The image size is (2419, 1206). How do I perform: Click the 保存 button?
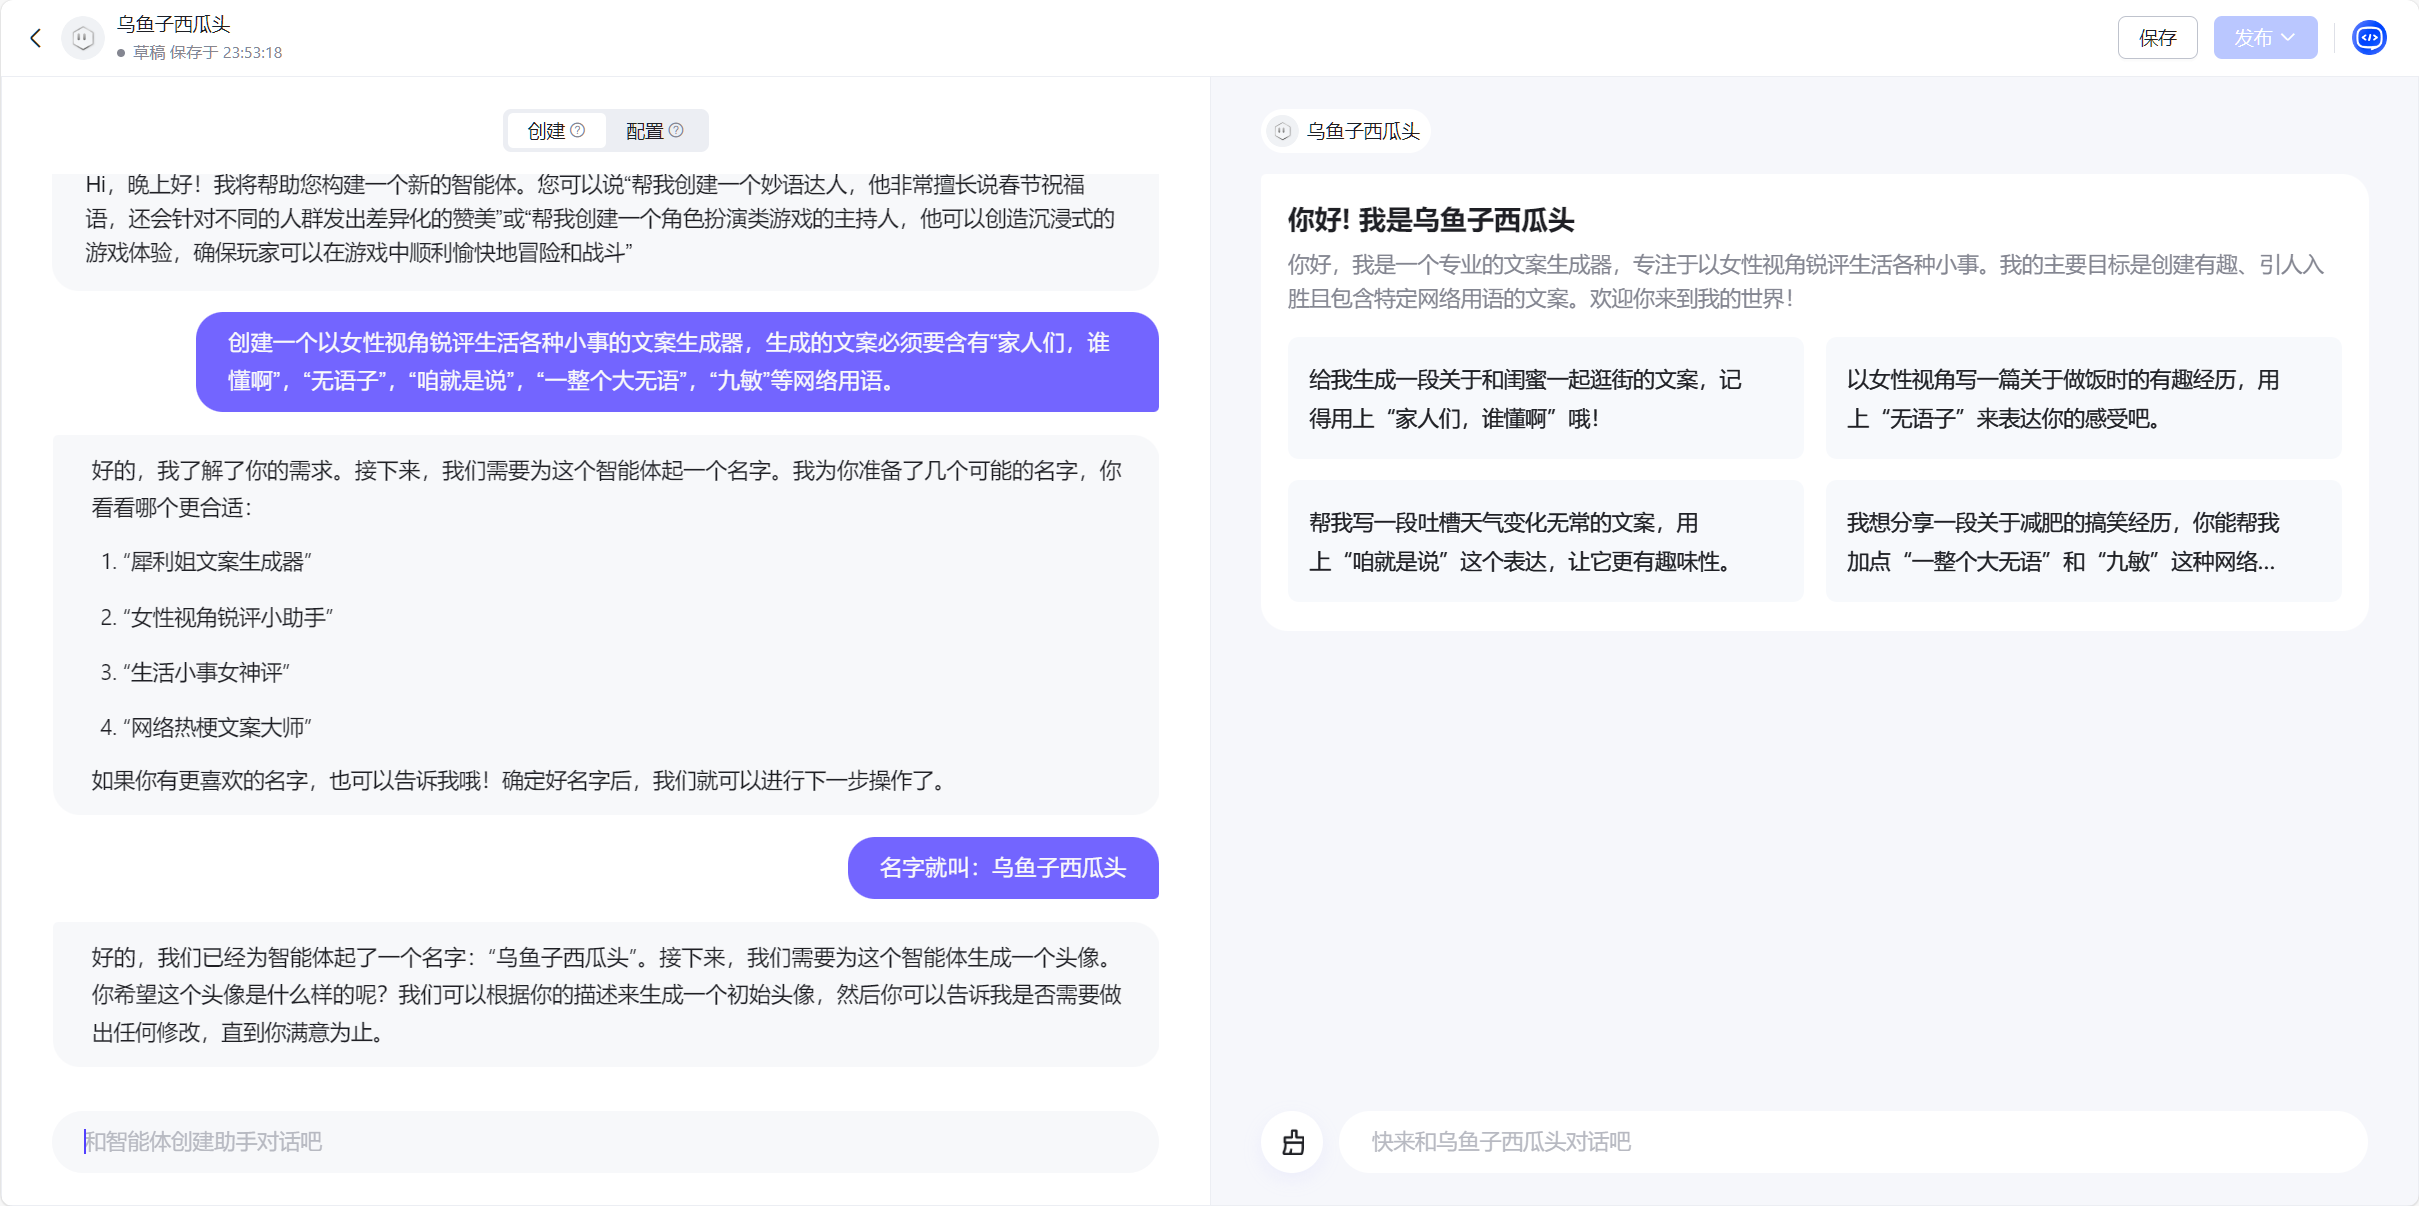(2157, 38)
